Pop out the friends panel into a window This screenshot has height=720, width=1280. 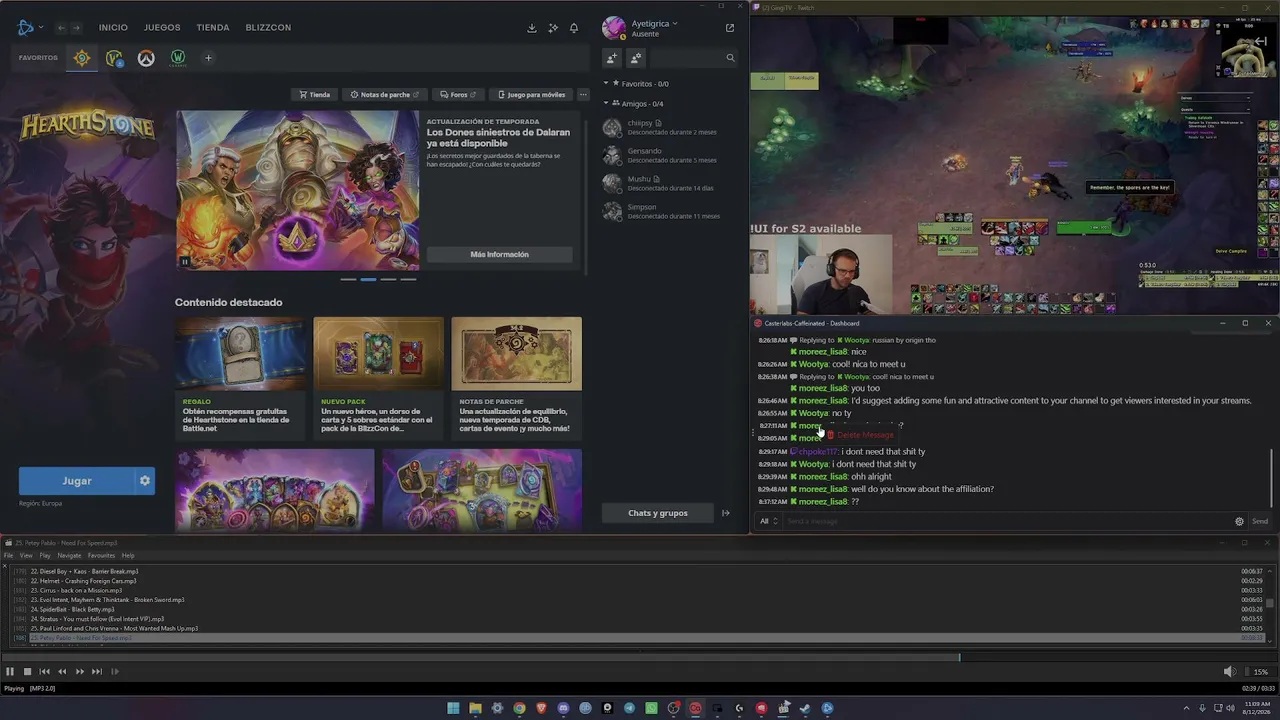[730, 28]
